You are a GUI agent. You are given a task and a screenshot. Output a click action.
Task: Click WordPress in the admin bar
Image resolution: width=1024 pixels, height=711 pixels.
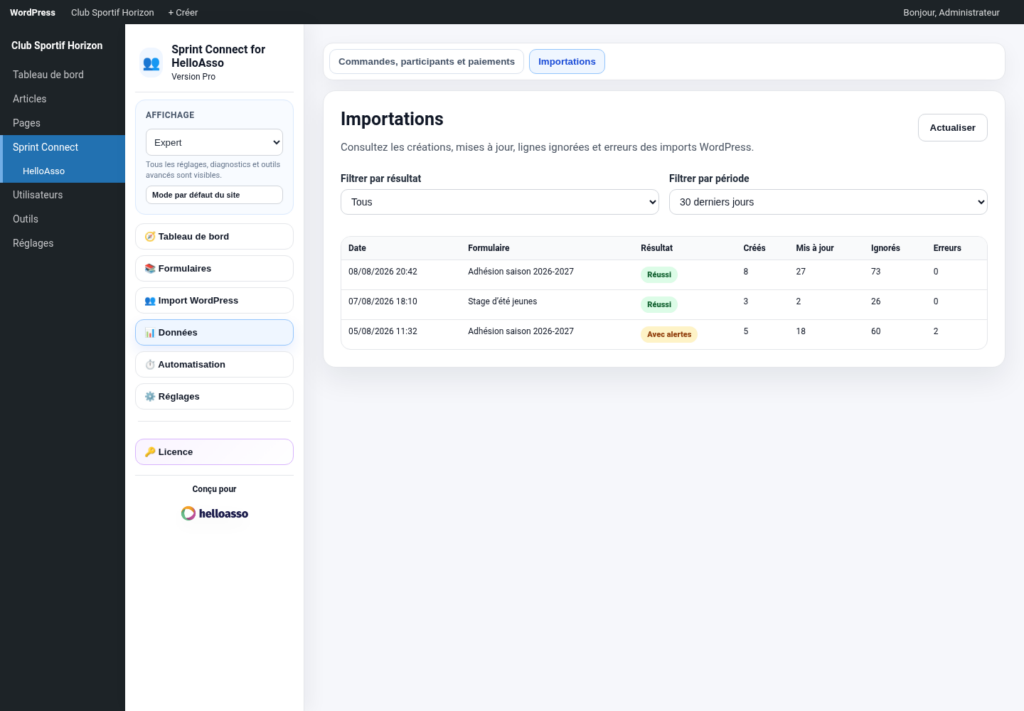pos(33,12)
